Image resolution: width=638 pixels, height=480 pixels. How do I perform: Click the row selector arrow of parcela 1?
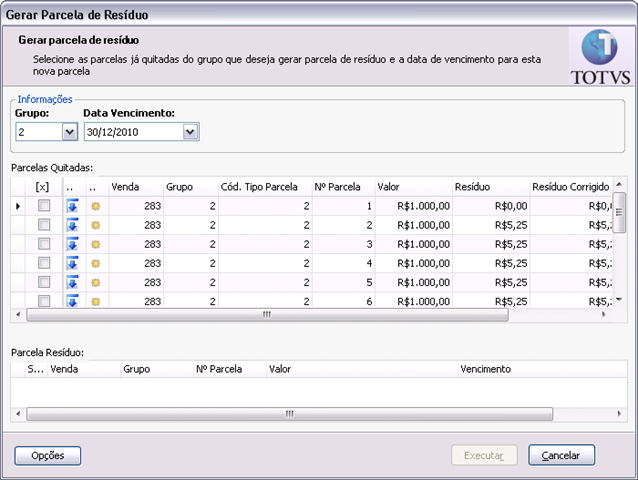[18, 206]
